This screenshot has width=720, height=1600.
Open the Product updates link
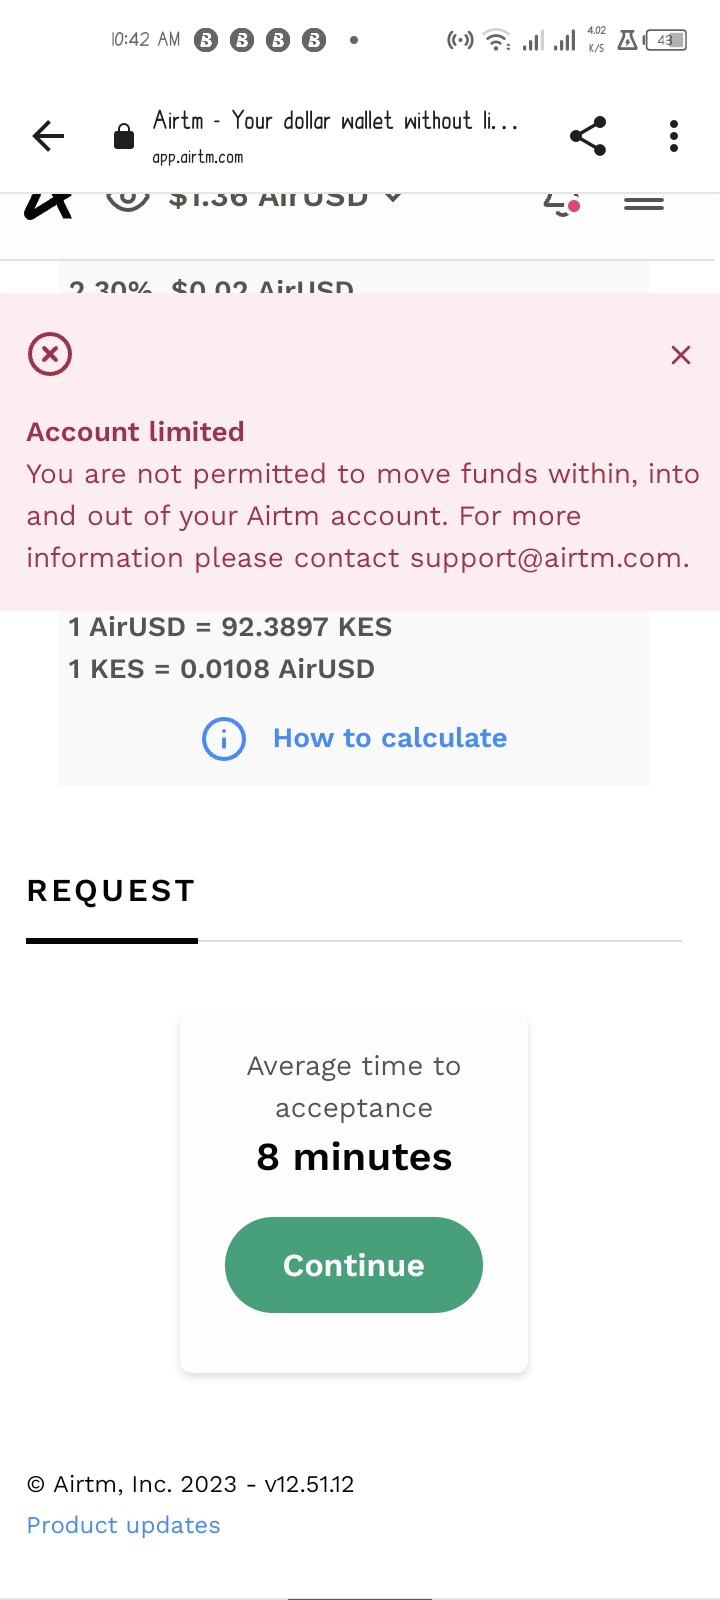124,1525
